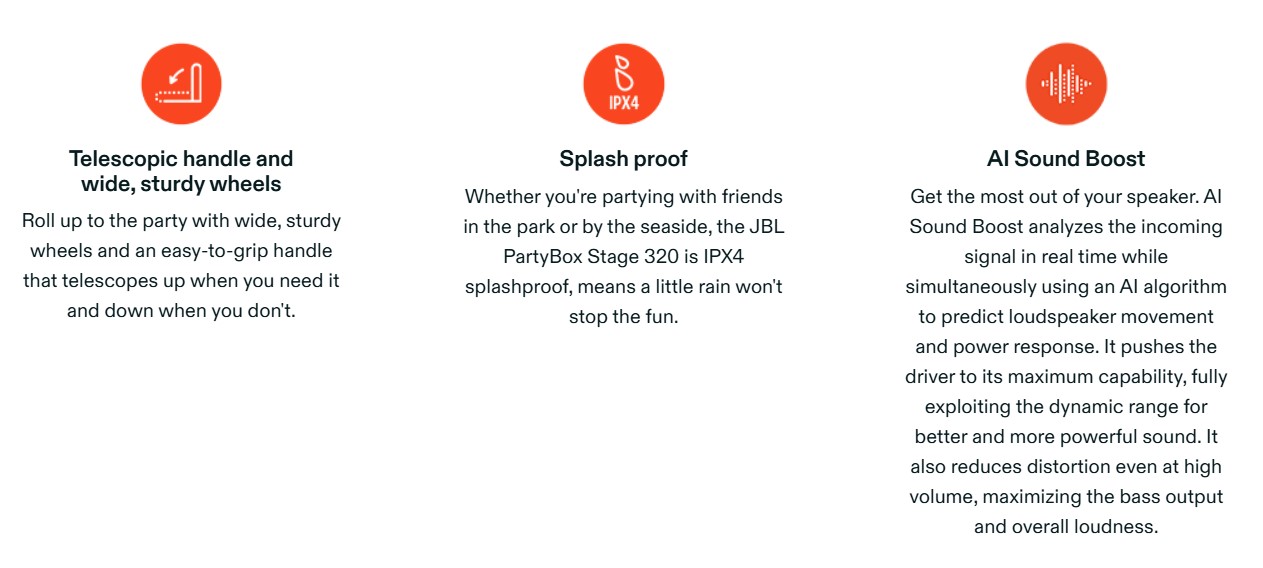Select the 'Splash proof' heading
Image resolution: width=1263 pixels, height=568 pixels.
pyautogui.click(x=624, y=159)
